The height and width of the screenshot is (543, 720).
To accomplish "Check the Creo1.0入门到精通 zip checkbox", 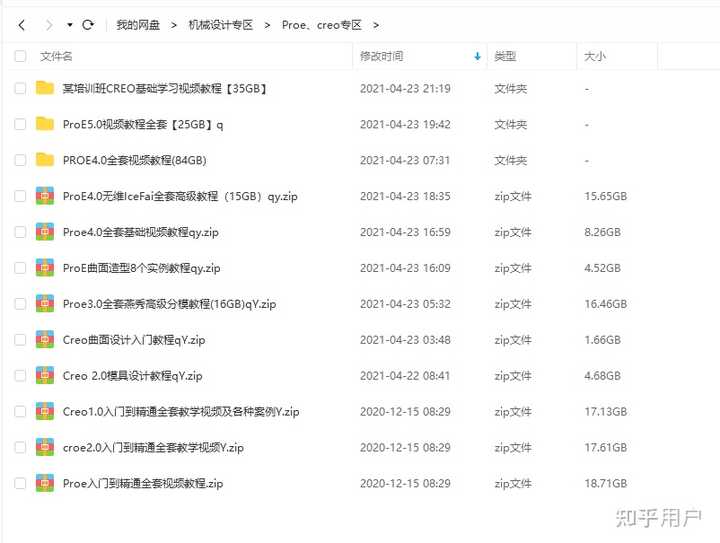I will 20,411.
